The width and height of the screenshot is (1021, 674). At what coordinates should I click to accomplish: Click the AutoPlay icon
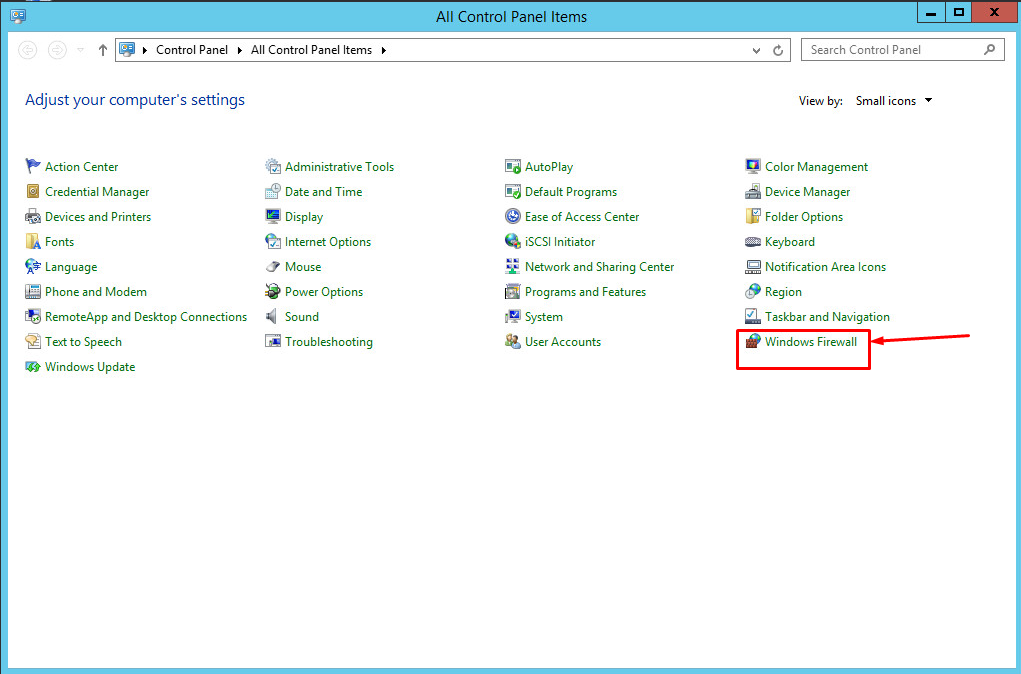click(513, 166)
